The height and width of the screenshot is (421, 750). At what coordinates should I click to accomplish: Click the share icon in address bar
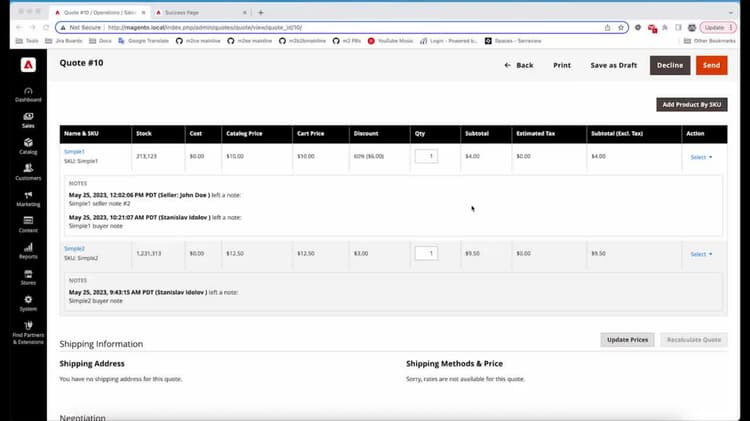click(x=607, y=28)
